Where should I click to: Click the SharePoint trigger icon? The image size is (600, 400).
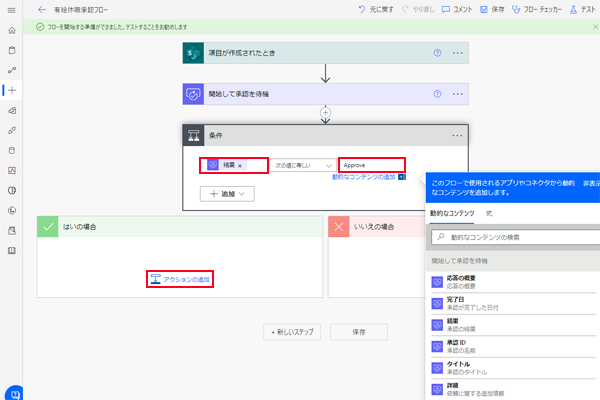pos(193,53)
